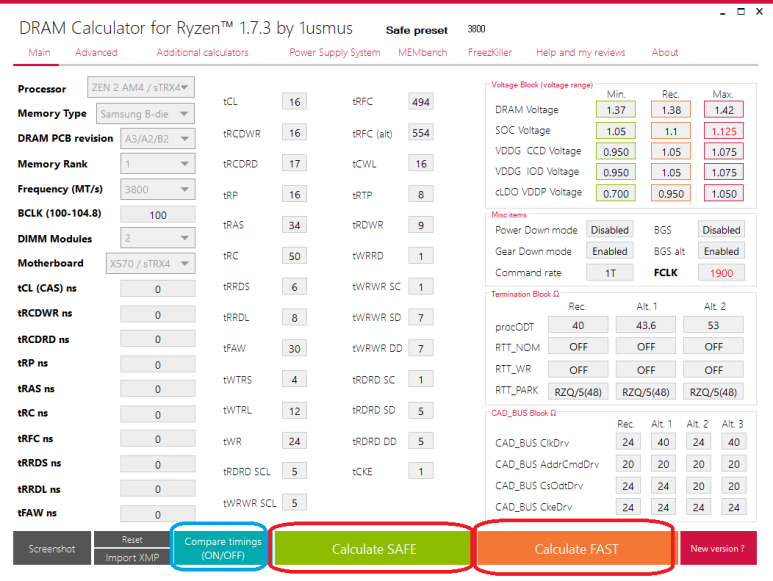
Task: Expand DRAM PCB revision dropdown
Action: (x=158, y=138)
